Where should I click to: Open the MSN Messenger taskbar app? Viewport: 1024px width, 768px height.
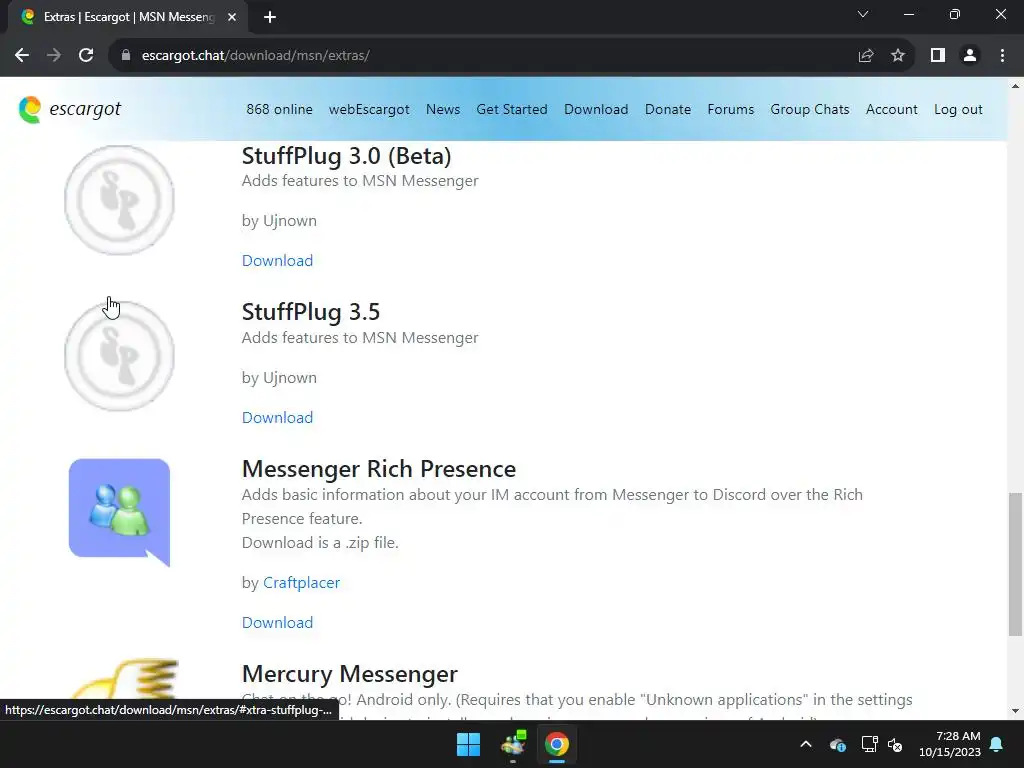click(x=513, y=744)
